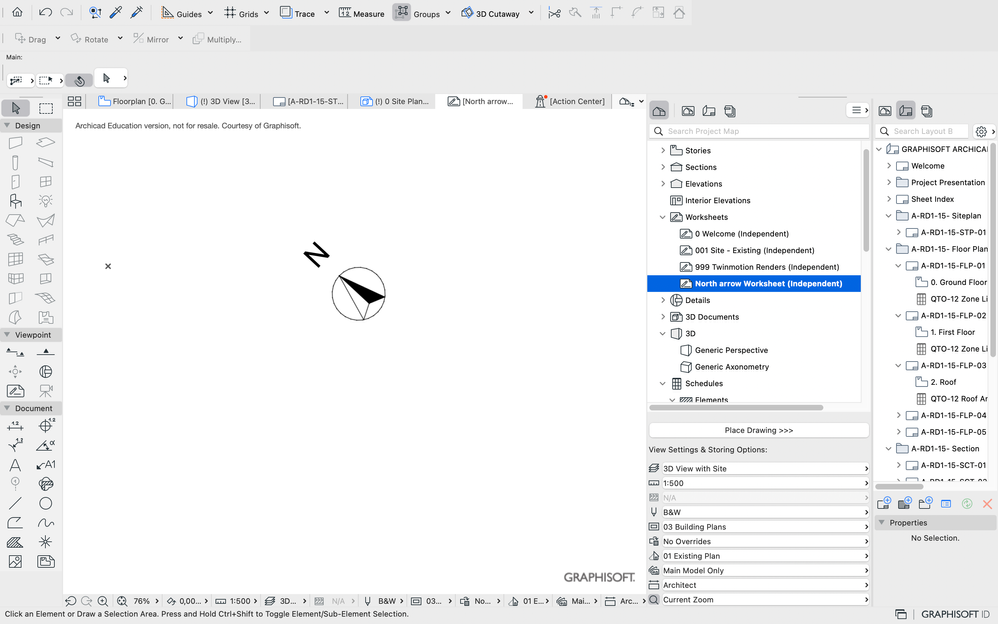Click the Rotate command
Viewport: 998px width, 624px height.
pos(90,39)
